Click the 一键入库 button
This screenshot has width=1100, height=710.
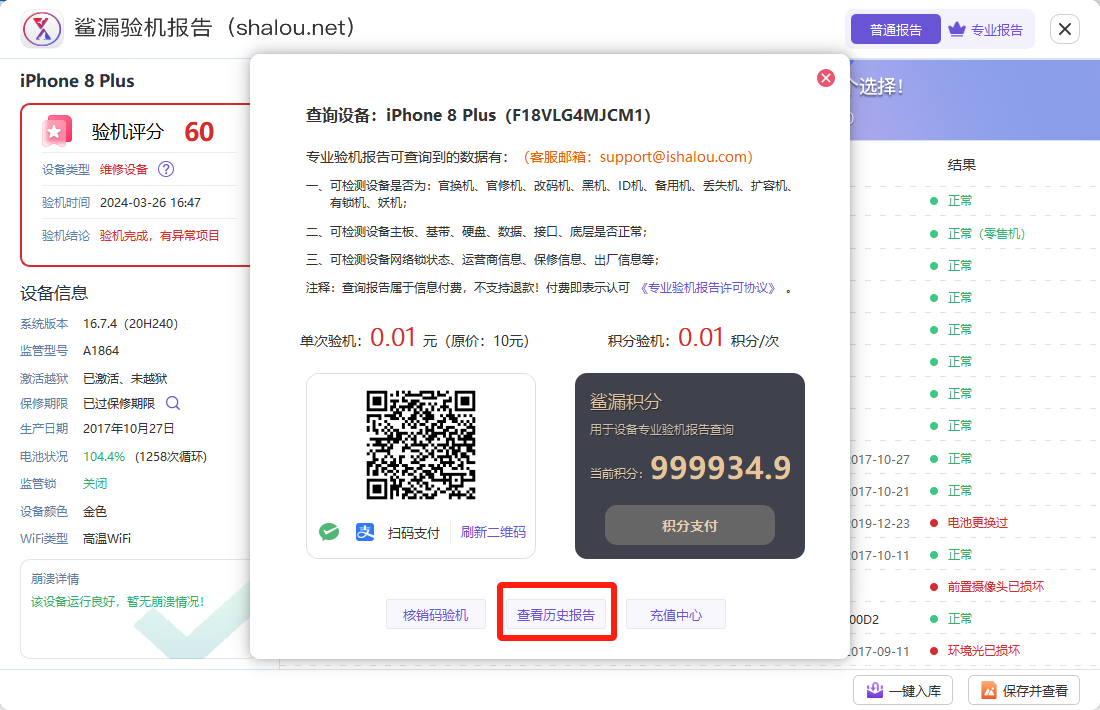coord(903,690)
